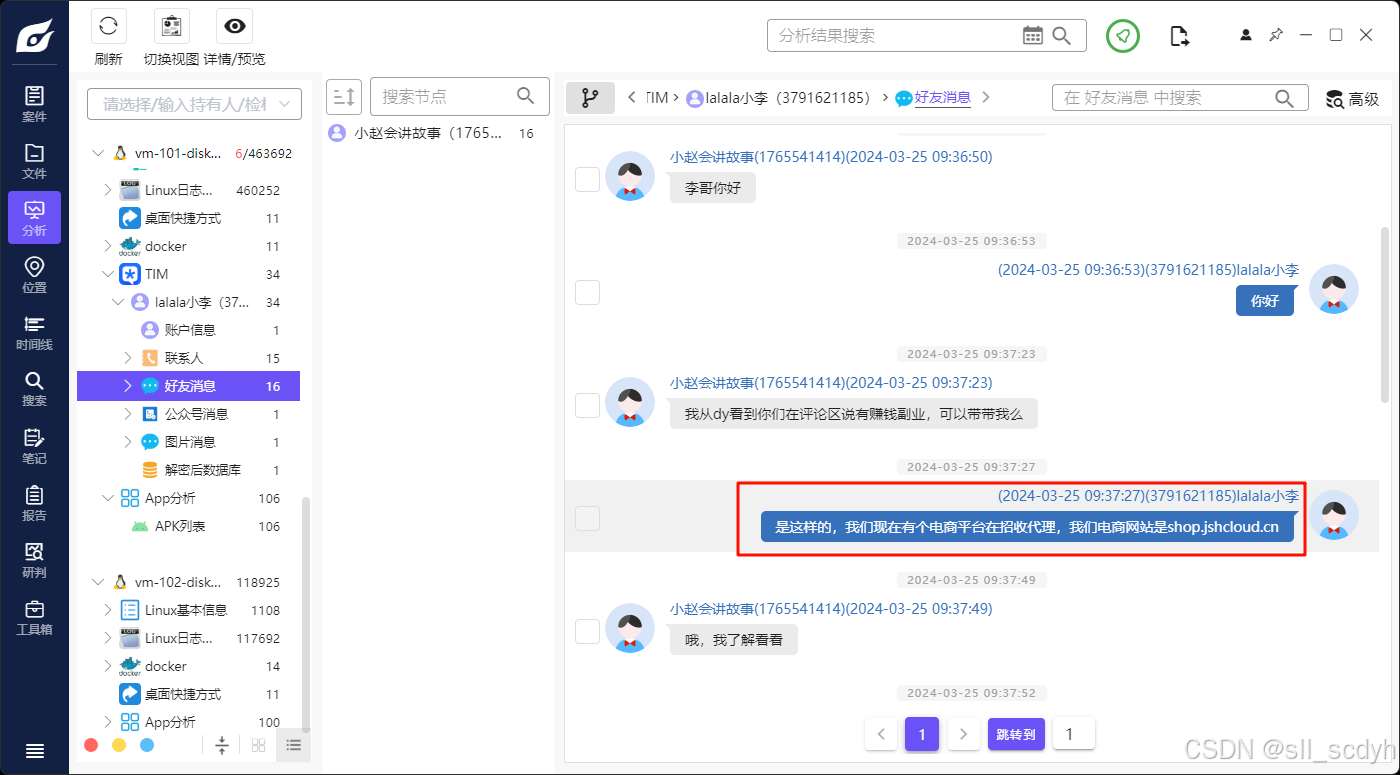Click the 刷新 refresh icon

109,27
